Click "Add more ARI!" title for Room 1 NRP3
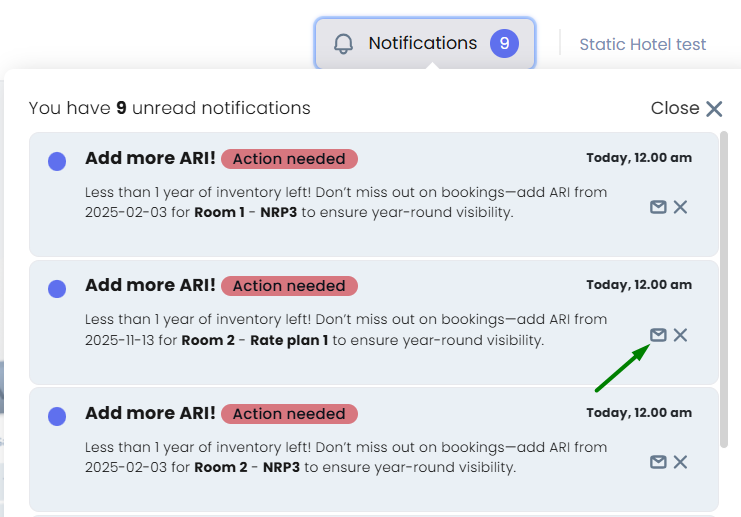 [150, 158]
